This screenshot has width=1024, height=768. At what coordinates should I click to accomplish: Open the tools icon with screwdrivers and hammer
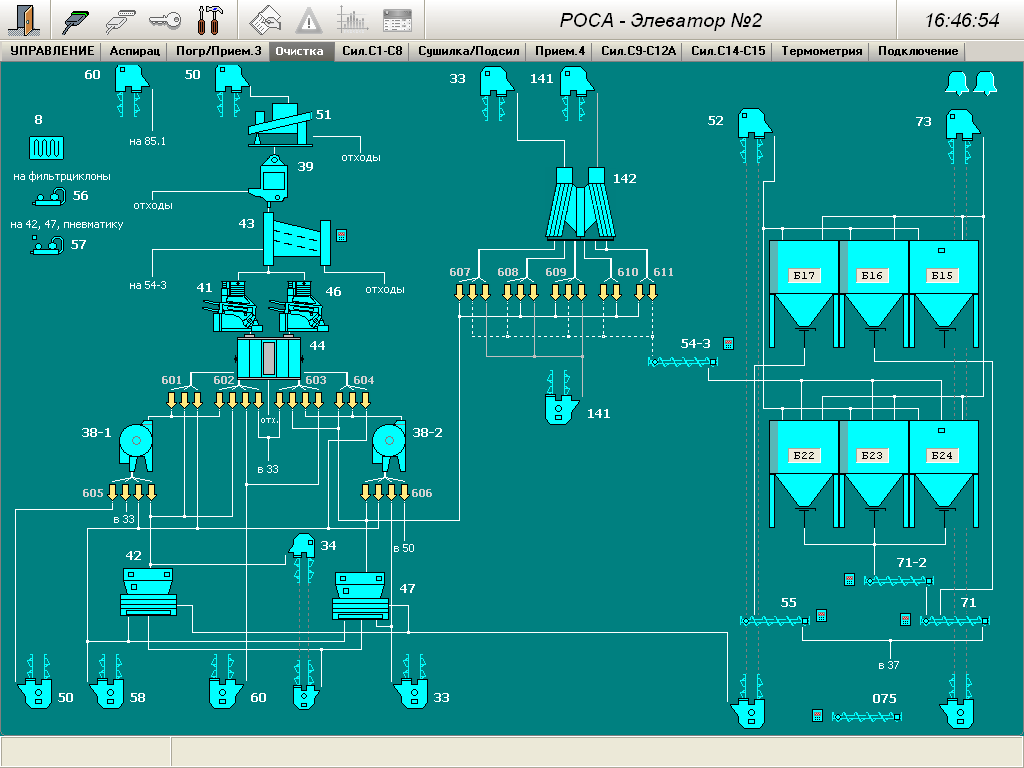click(x=212, y=19)
